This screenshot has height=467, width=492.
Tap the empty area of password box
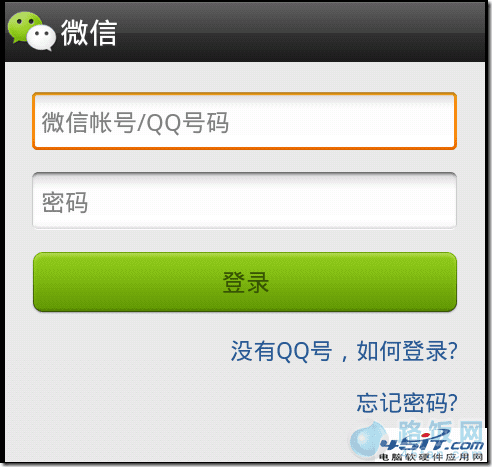click(272, 201)
